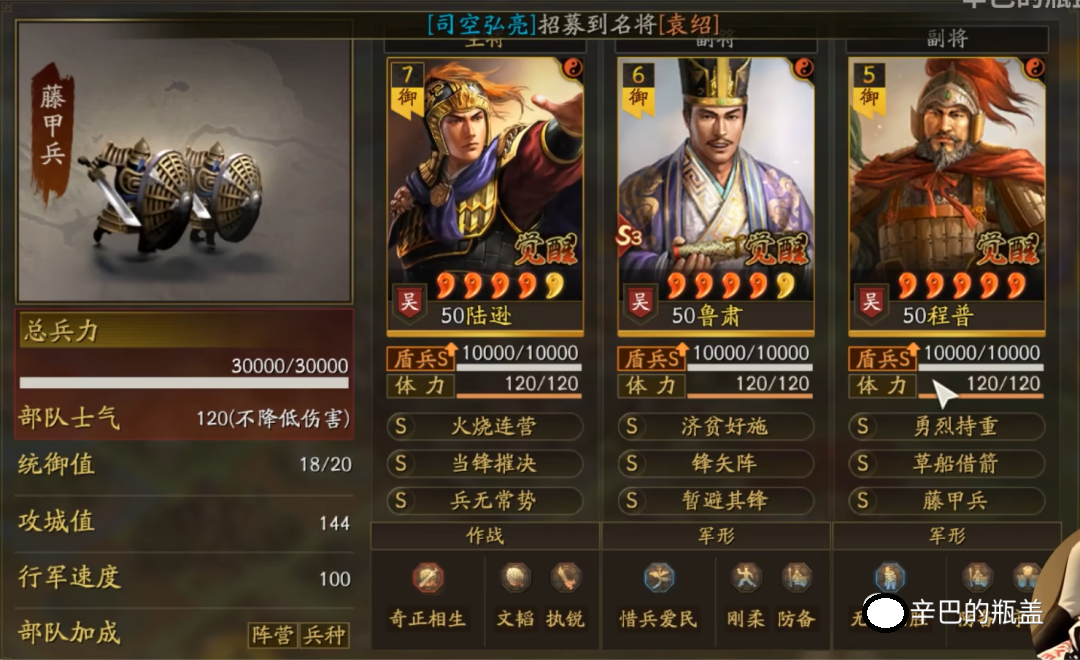Select the 文韬 trait icon
The image size is (1080, 660).
click(516, 577)
